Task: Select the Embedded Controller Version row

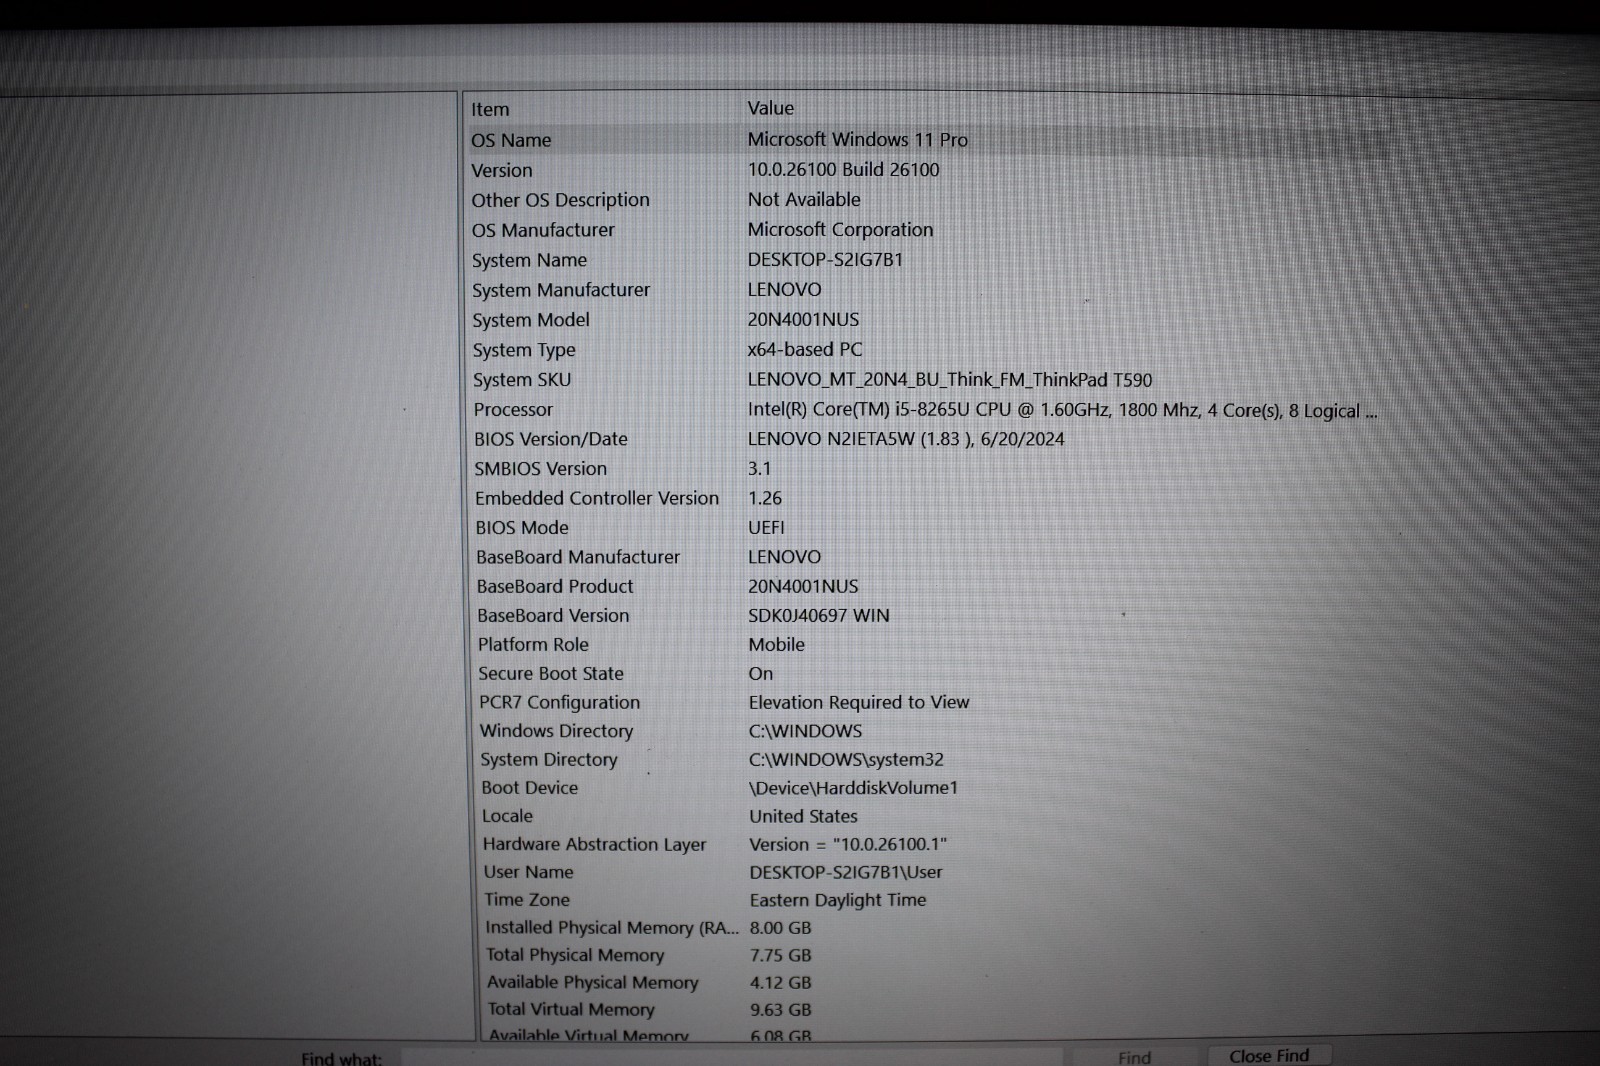Action: tap(930, 498)
